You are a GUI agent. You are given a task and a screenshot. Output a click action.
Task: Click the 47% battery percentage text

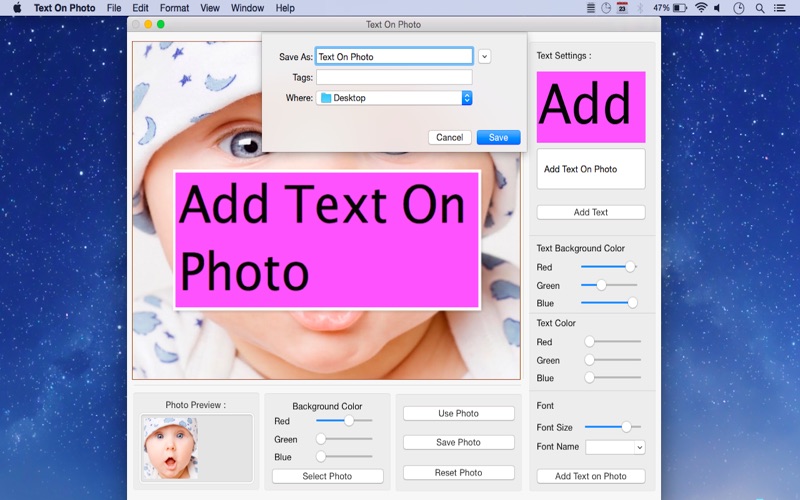[661, 8]
